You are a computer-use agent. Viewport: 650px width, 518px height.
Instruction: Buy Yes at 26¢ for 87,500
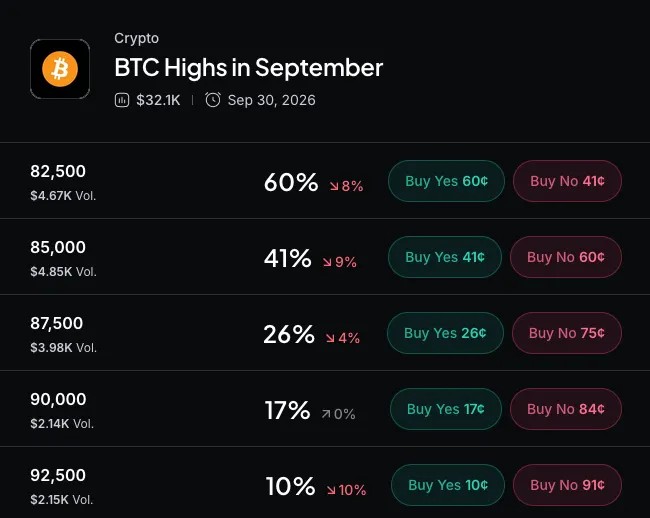click(x=445, y=333)
